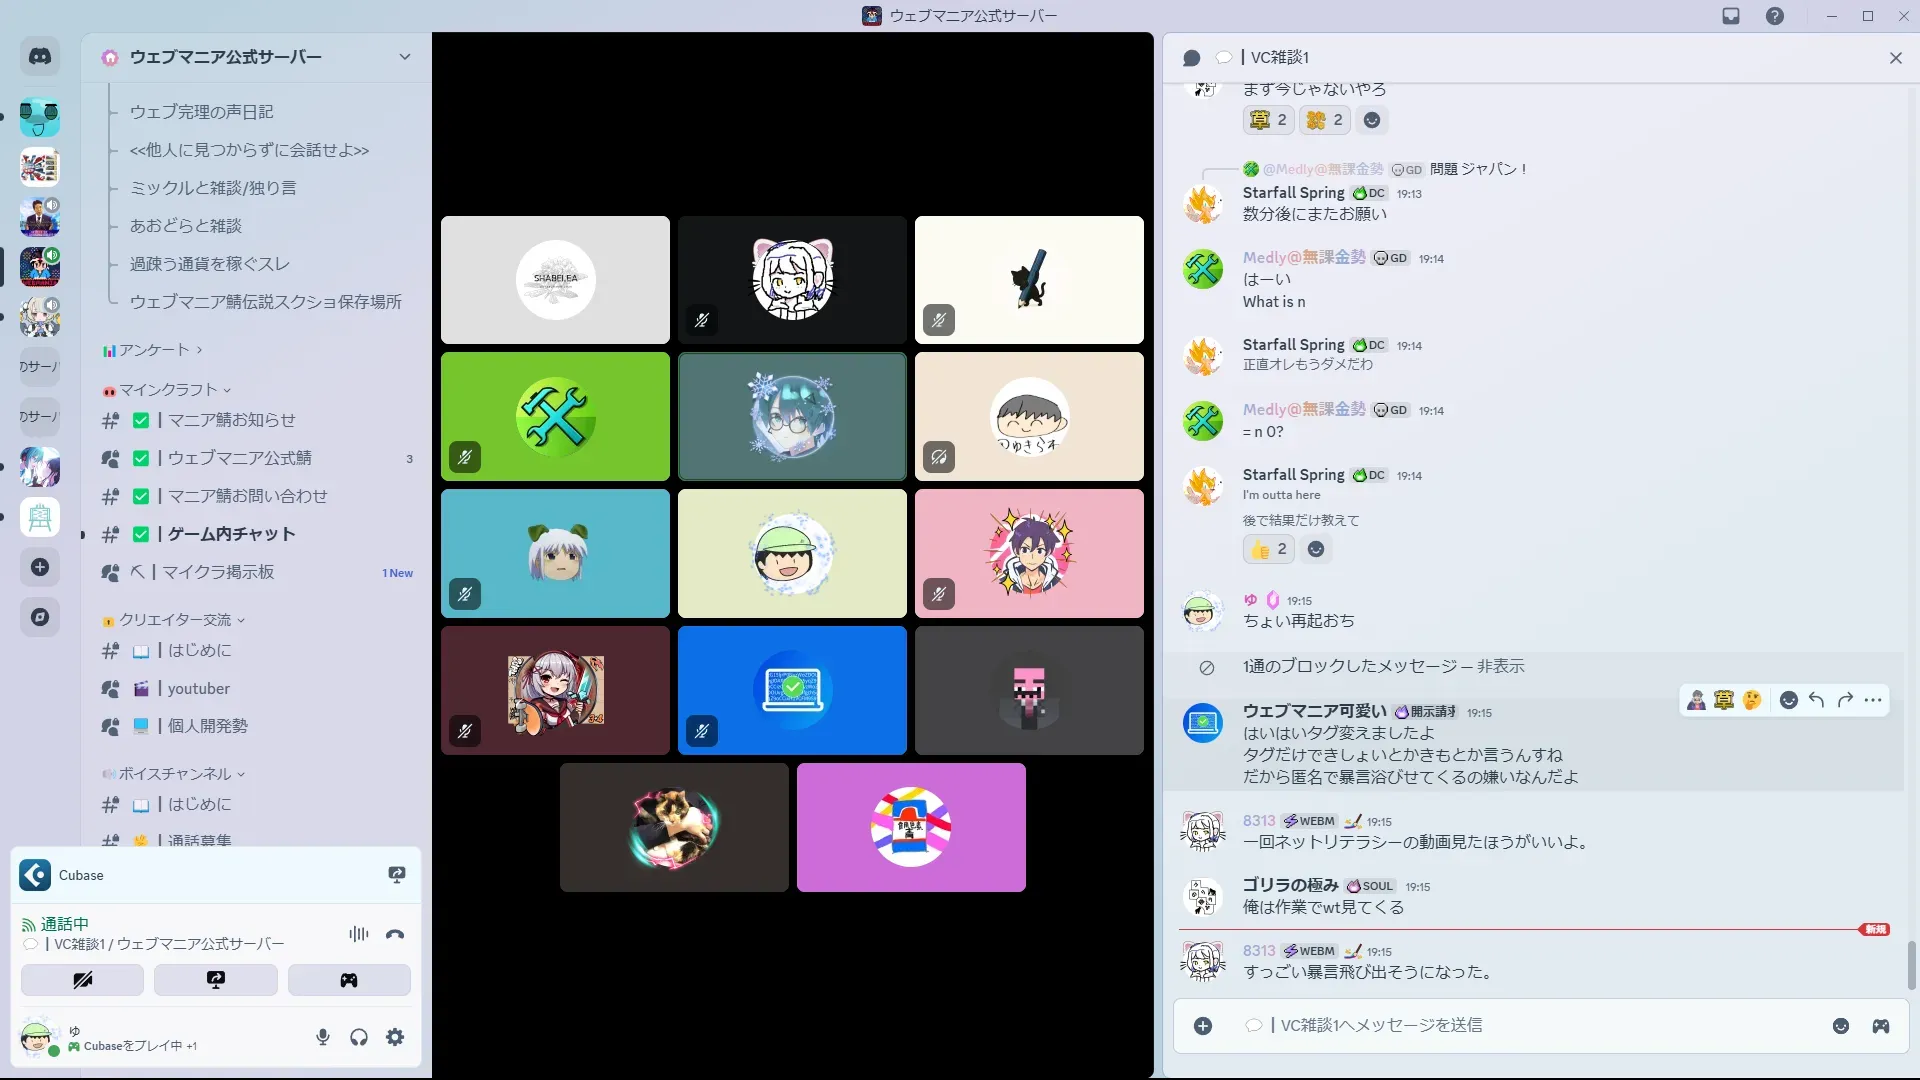Toggle headphone deafen
This screenshot has height=1080, width=1920.
tap(359, 1037)
